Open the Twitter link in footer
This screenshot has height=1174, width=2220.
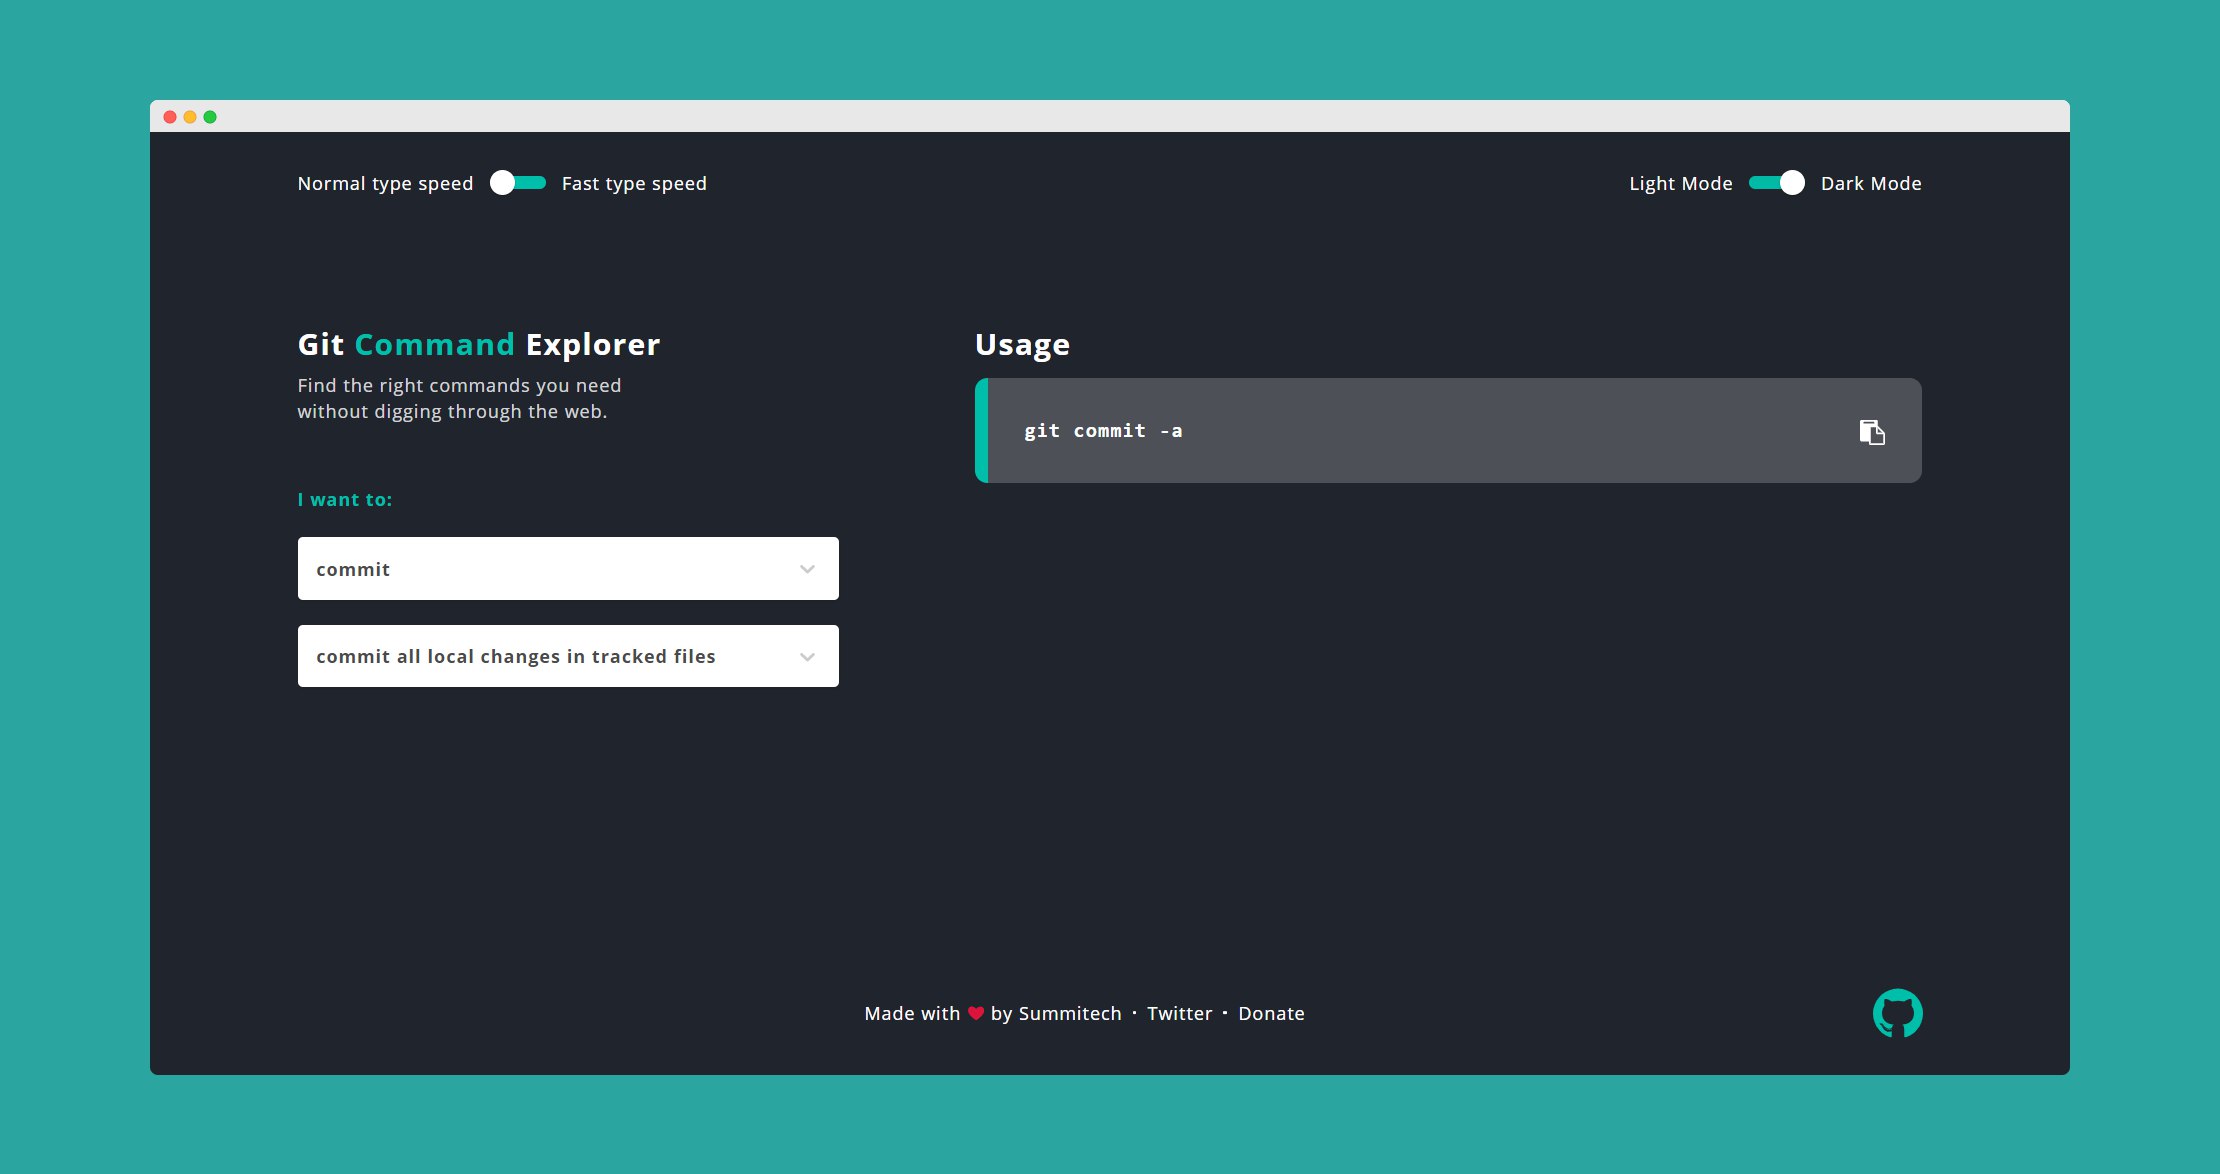(1179, 1013)
